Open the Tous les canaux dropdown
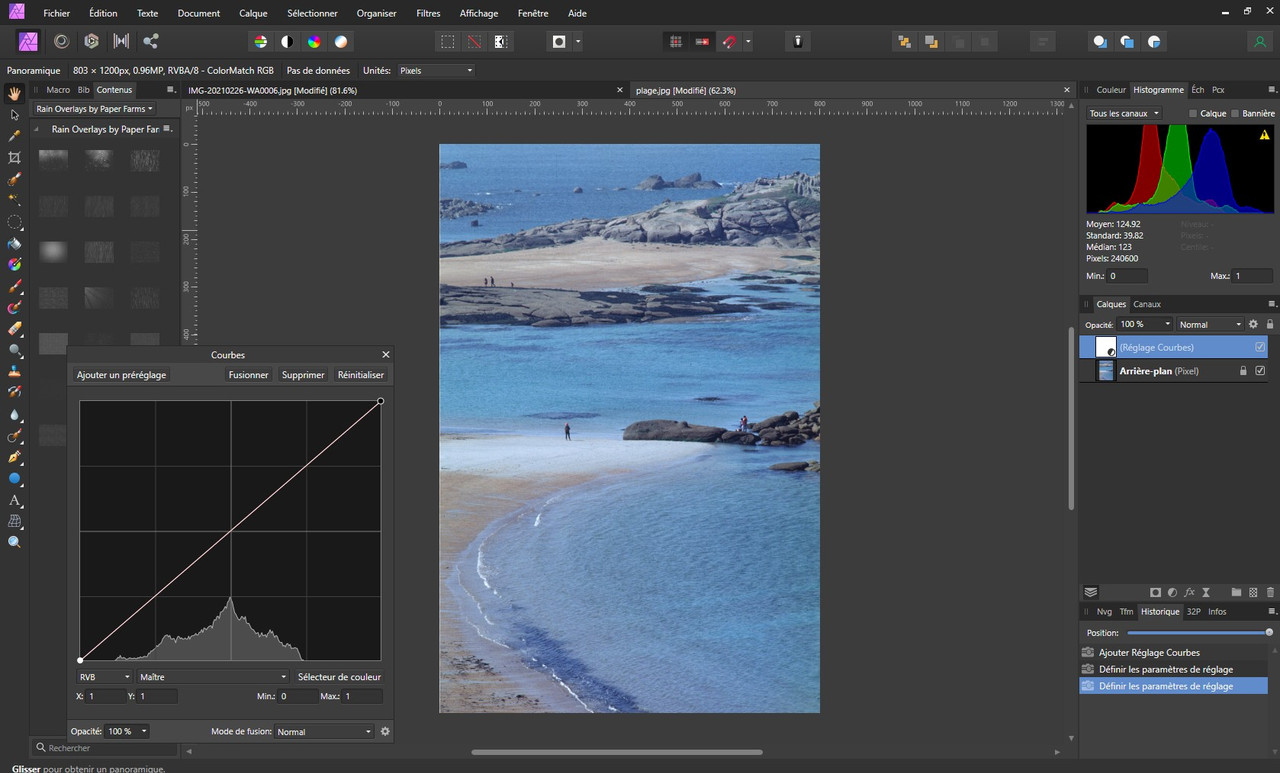 1124,114
